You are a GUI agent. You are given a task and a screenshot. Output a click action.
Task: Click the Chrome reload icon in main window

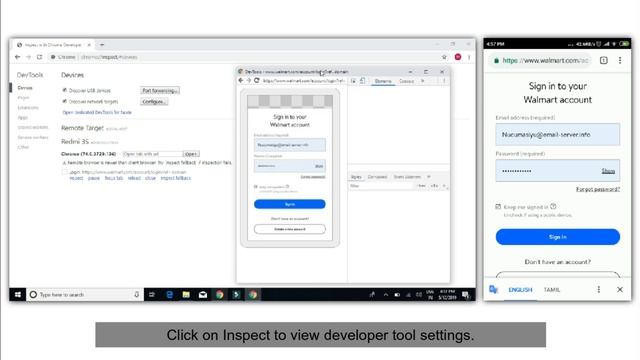click(x=39, y=57)
